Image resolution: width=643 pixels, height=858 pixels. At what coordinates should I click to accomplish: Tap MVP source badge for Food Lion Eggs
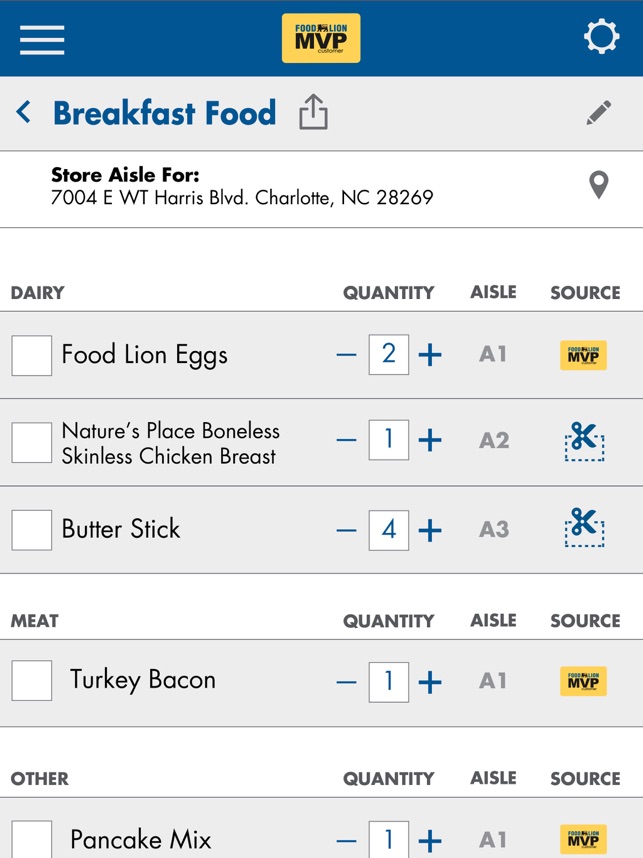584,355
